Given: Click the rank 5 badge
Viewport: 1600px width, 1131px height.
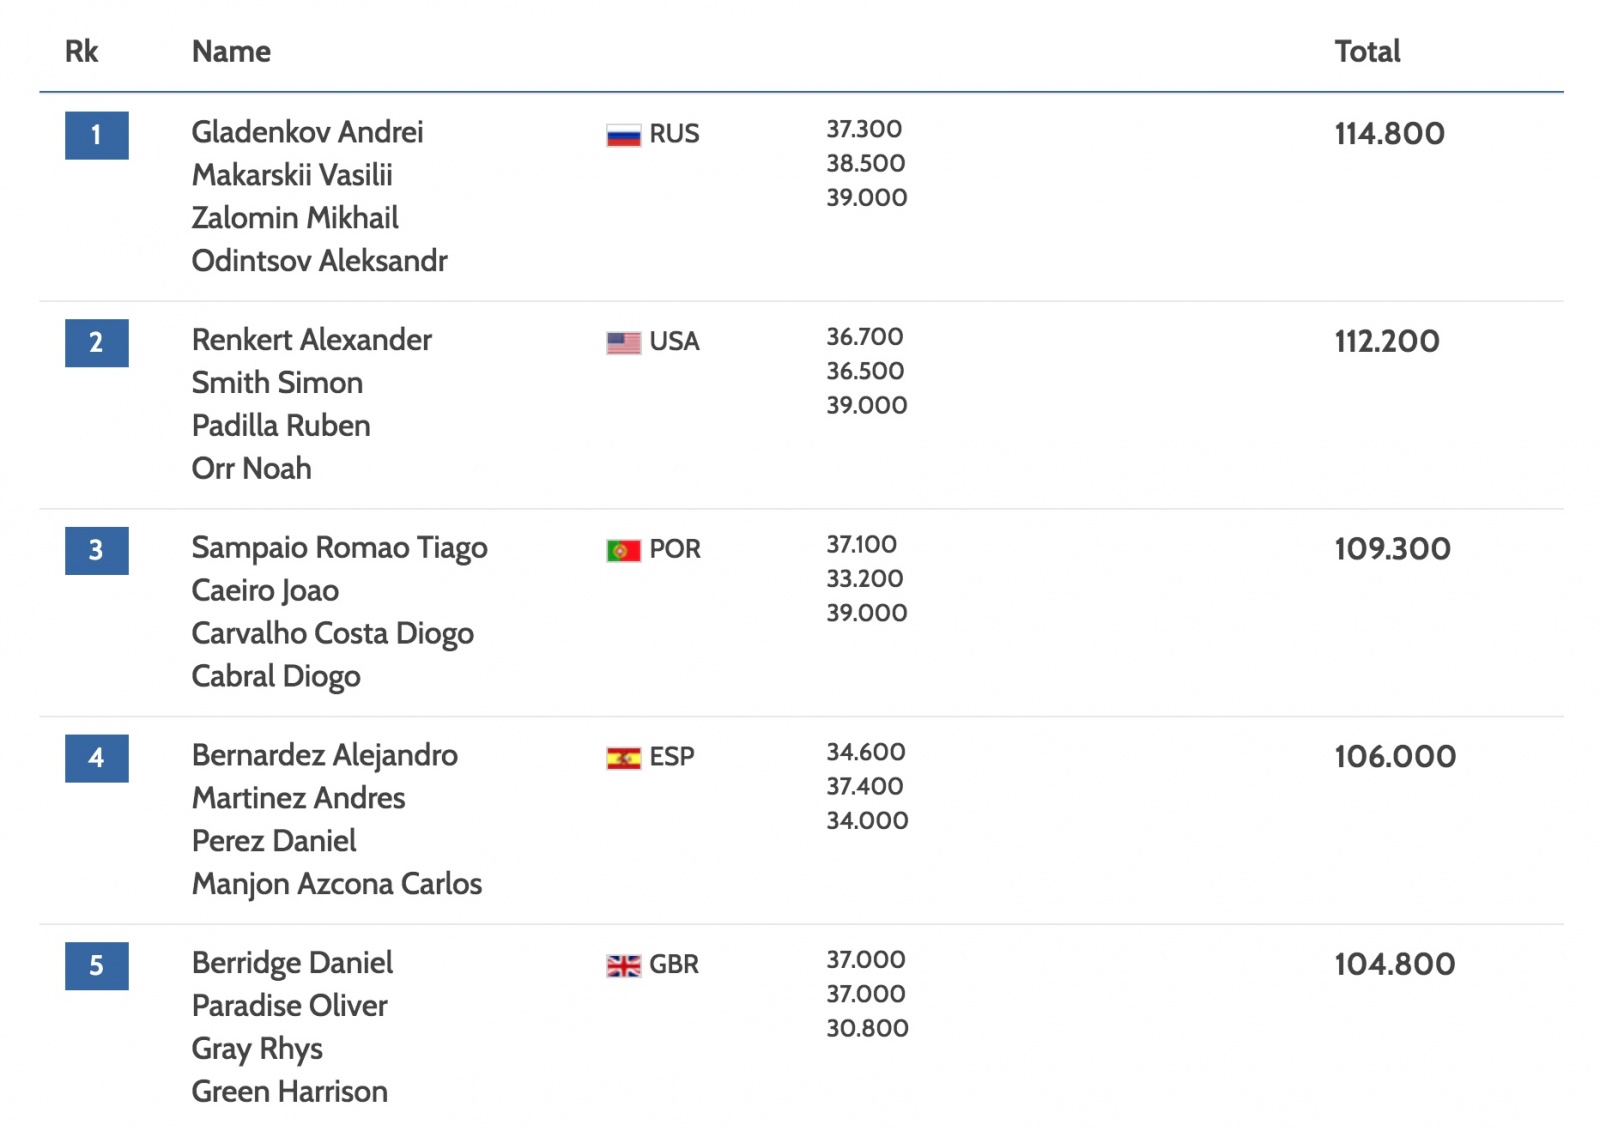Looking at the screenshot, I should (x=96, y=965).
